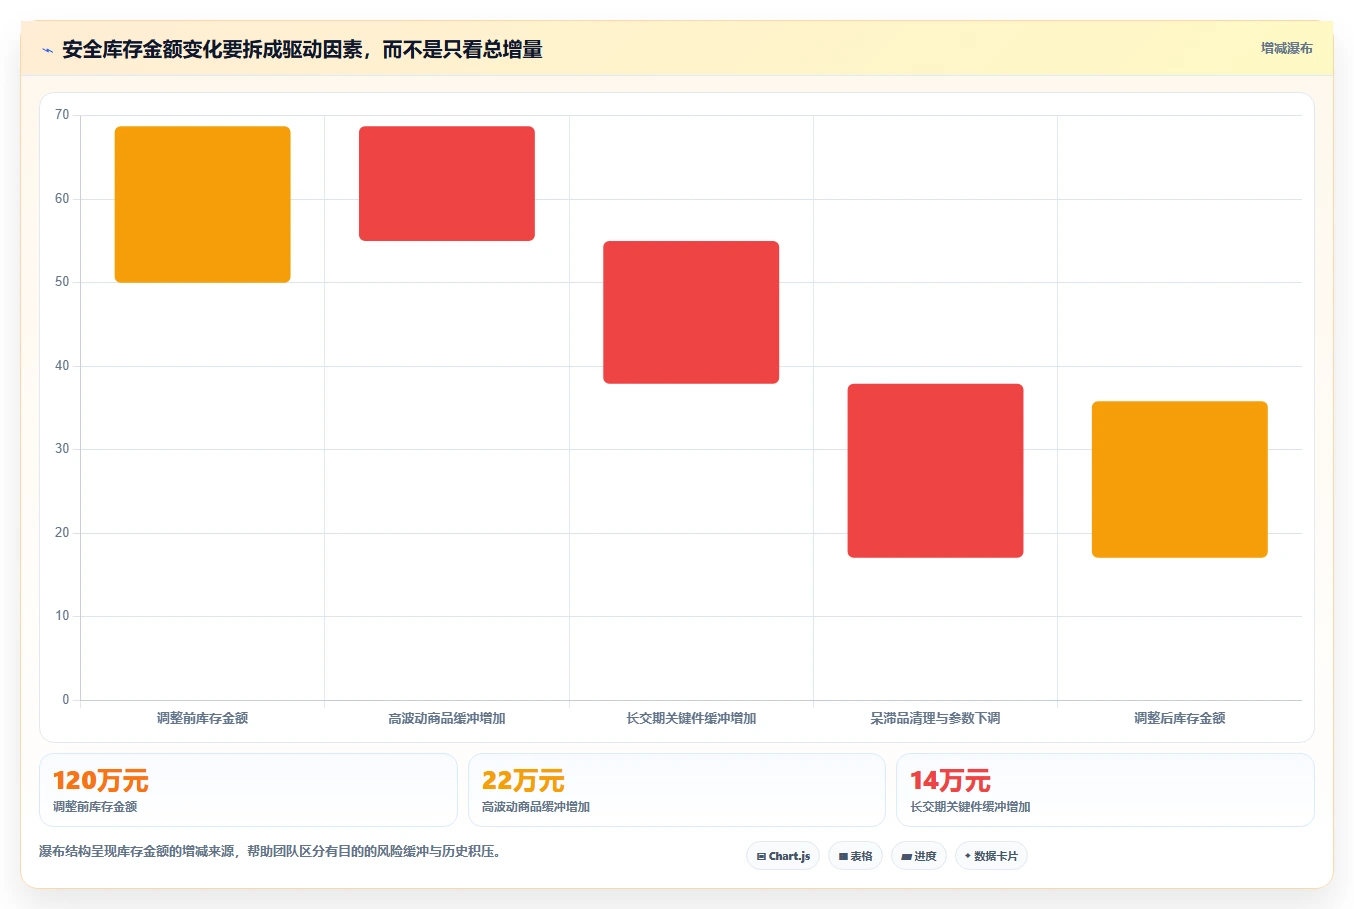1354x909 pixels.
Task: Click the y-axis value 20
Action: coord(62,533)
